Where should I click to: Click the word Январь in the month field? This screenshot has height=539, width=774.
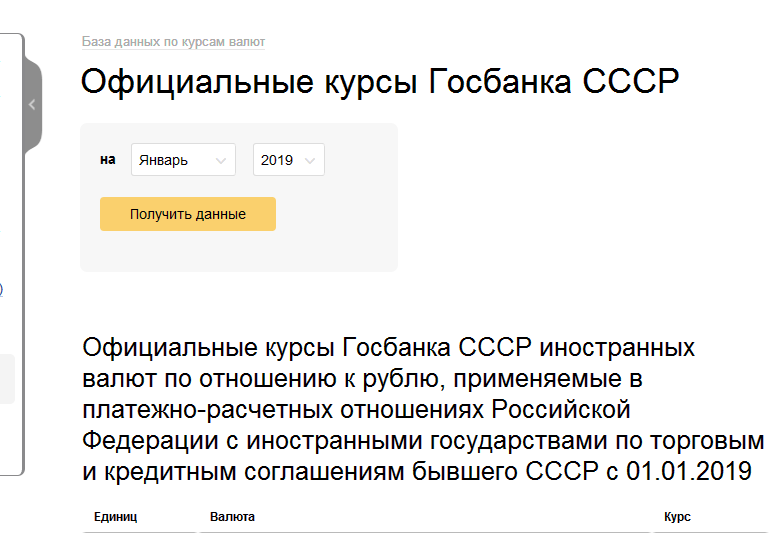tap(164, 160)
